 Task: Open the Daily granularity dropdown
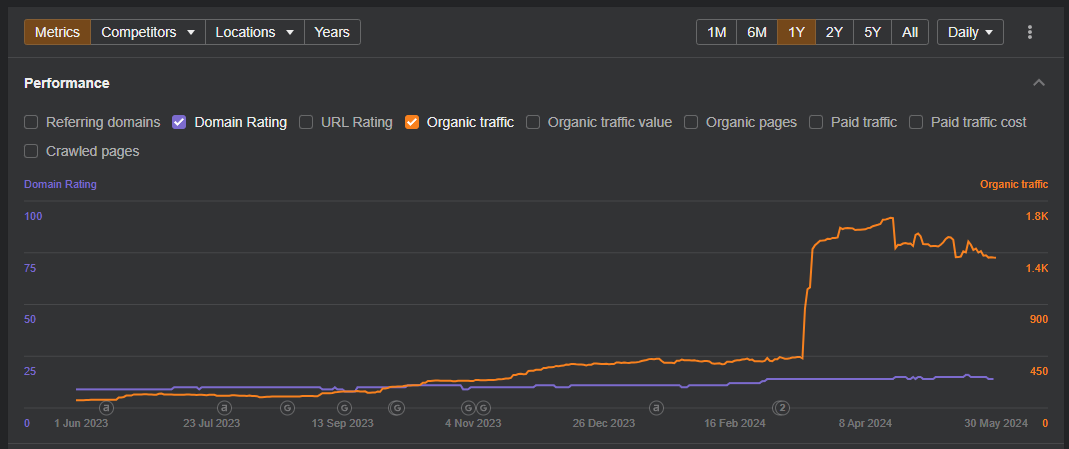(970, 32)
